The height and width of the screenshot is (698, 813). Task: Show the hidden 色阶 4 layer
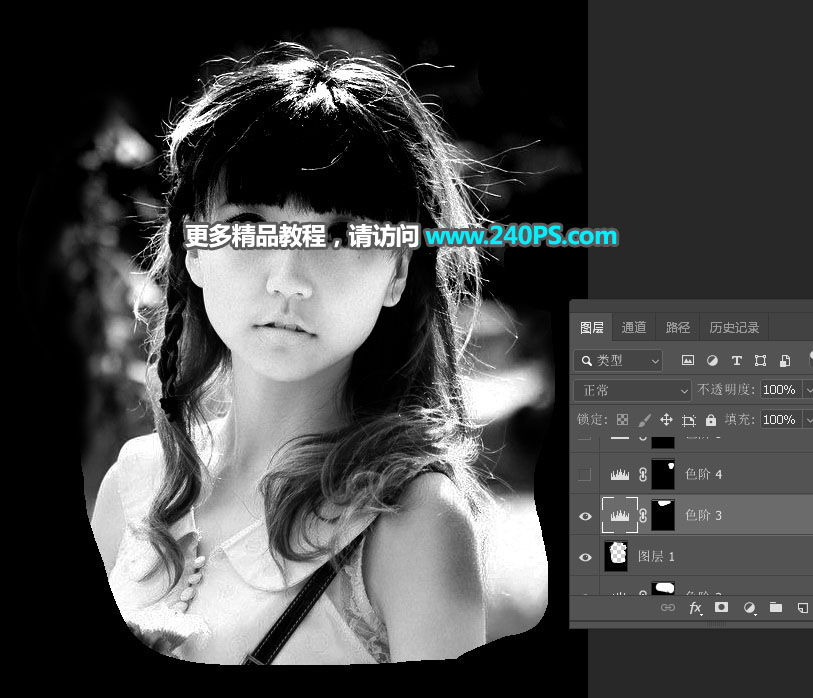[x=584, y=474]
